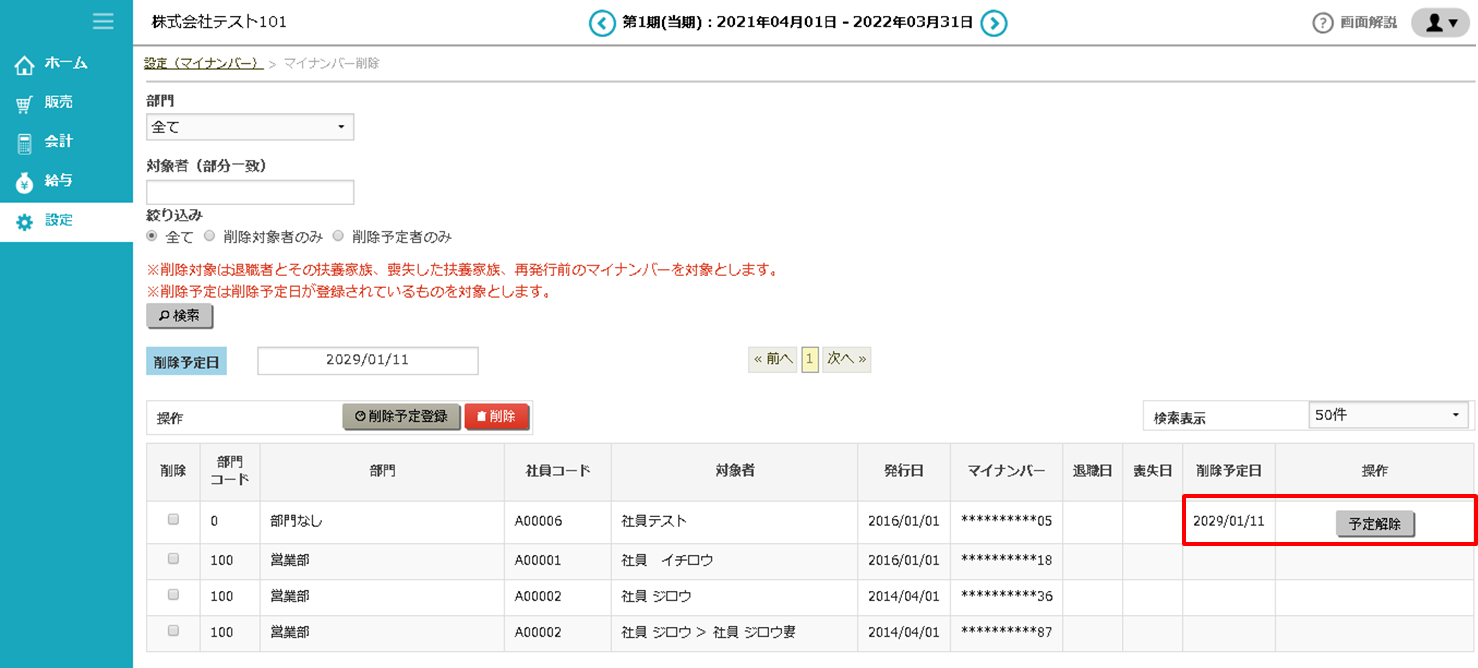Image resolution: width=1478 pixels, height=668 pixels.
Task: Check delete box for 社員テスト row
Action: point(173,520)
